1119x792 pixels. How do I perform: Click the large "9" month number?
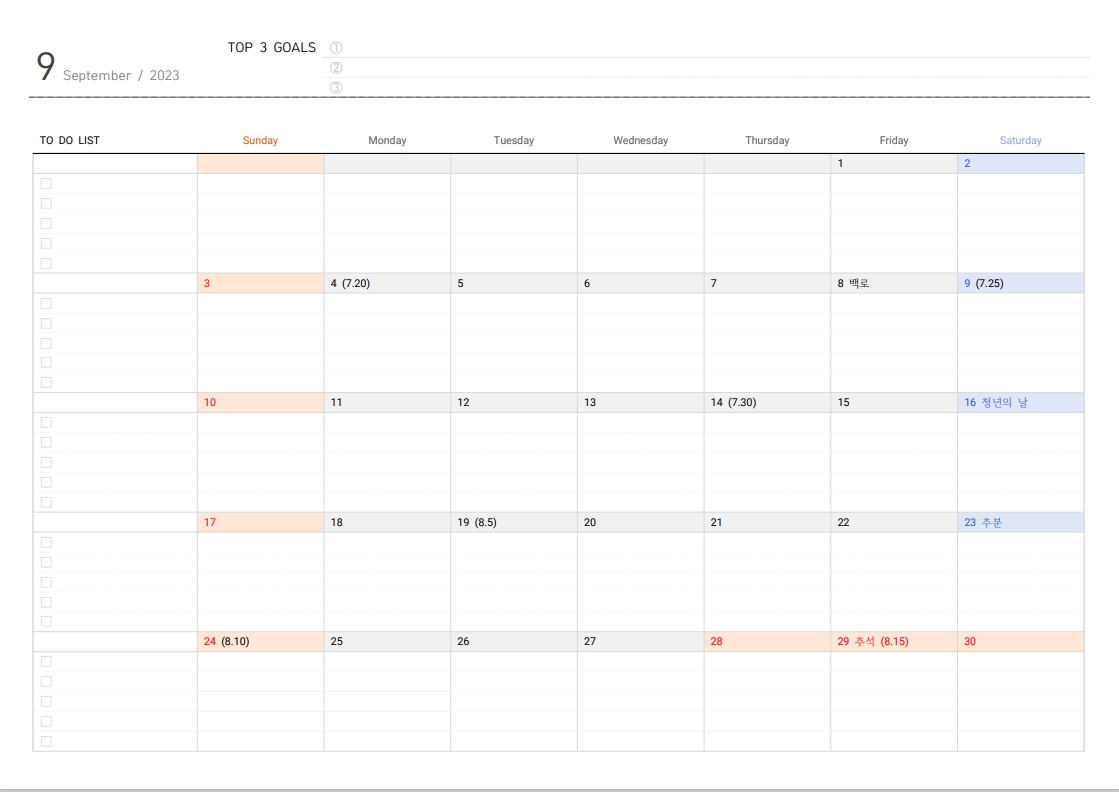(46, 66)
